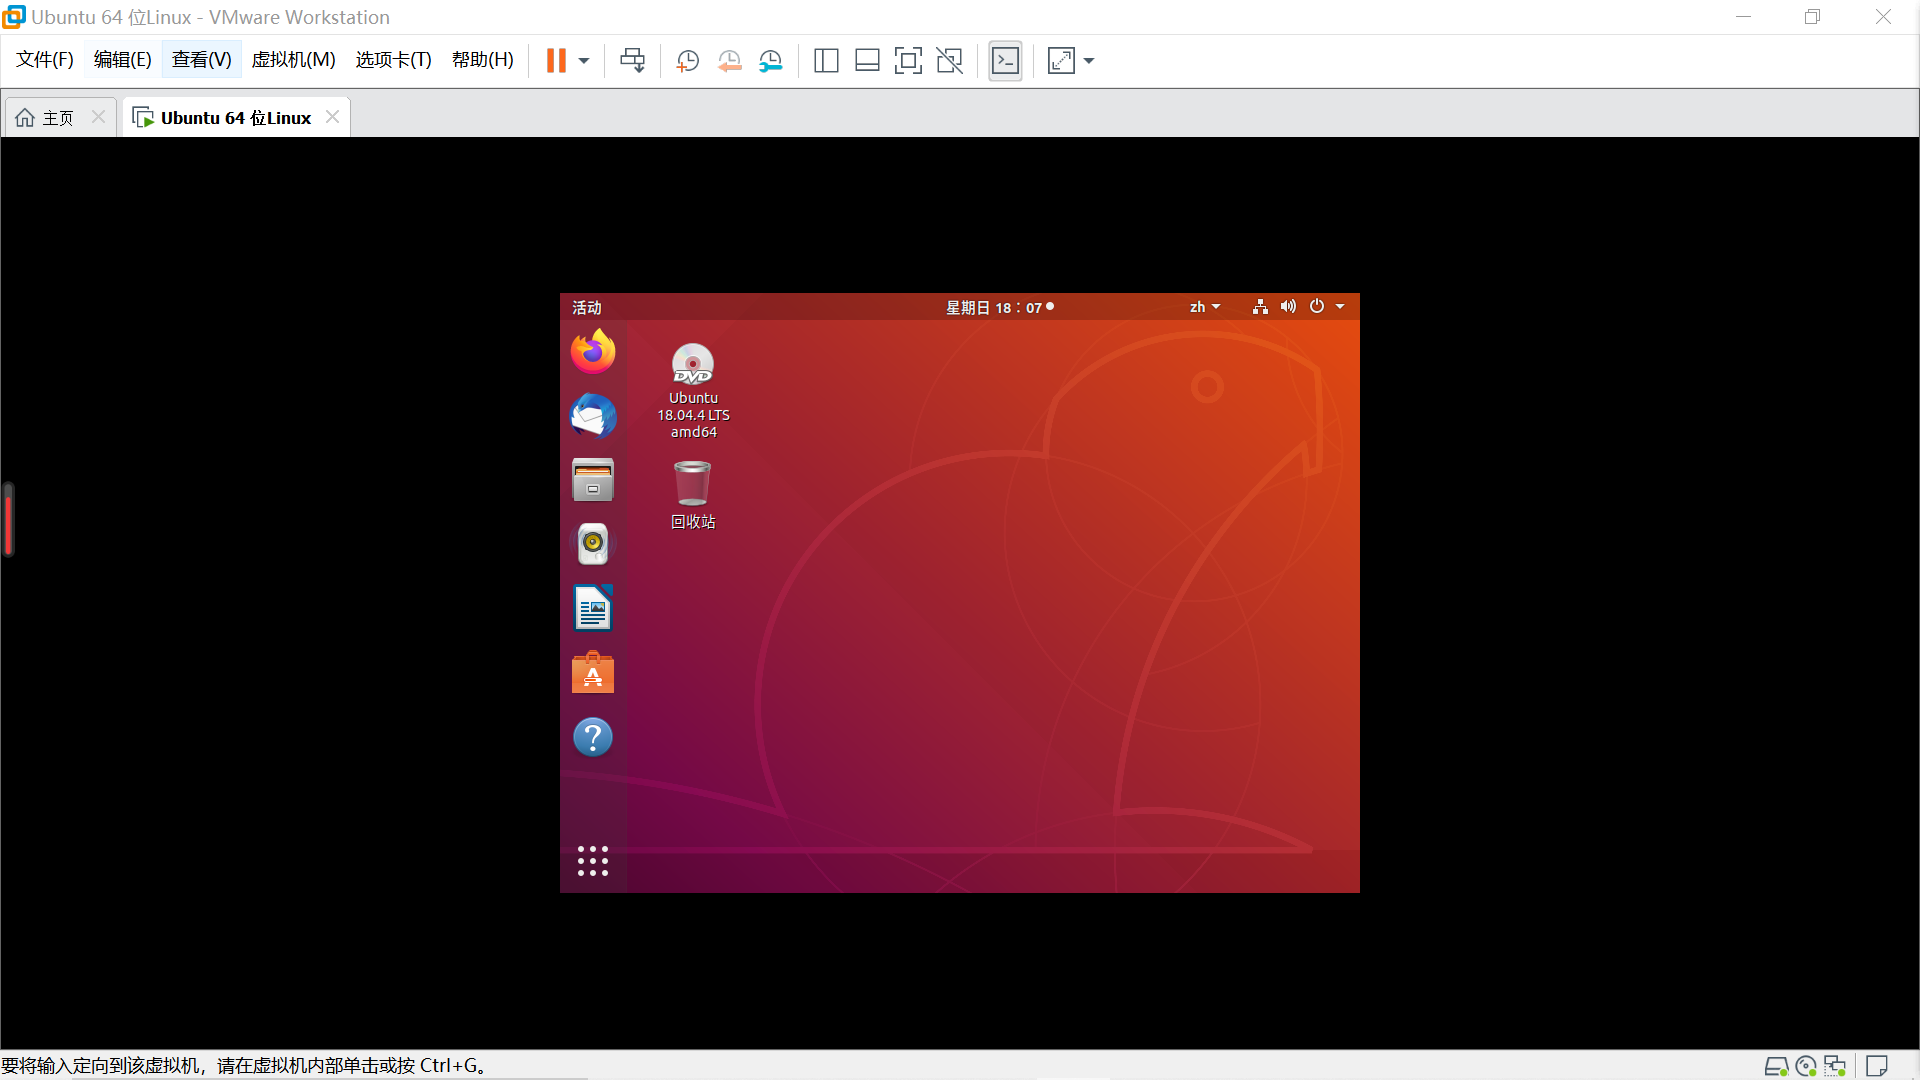
Task: Switch to Unity mode
Action: point(949,61)
